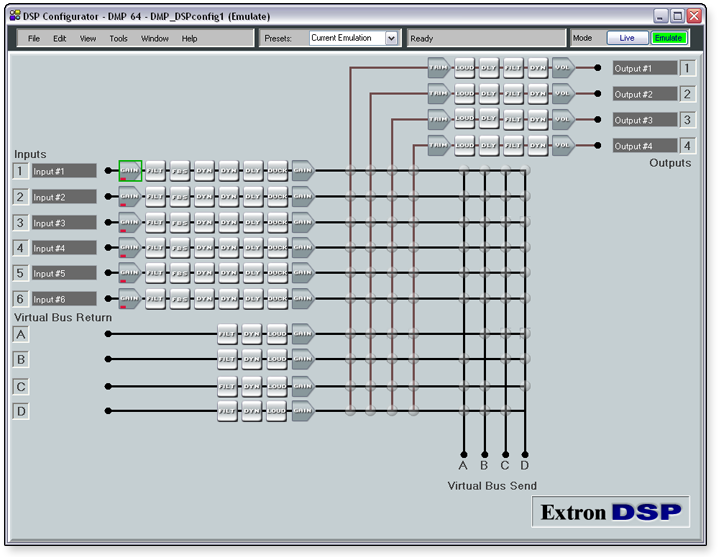This screenshot has width=720, height=557.
Task: Open the Presets dropdown list
Action: 391,38
